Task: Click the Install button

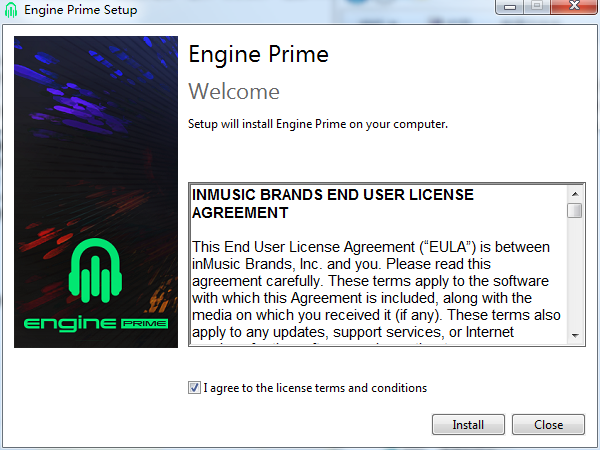Action: pyautogui.click(x=468, y=425)
